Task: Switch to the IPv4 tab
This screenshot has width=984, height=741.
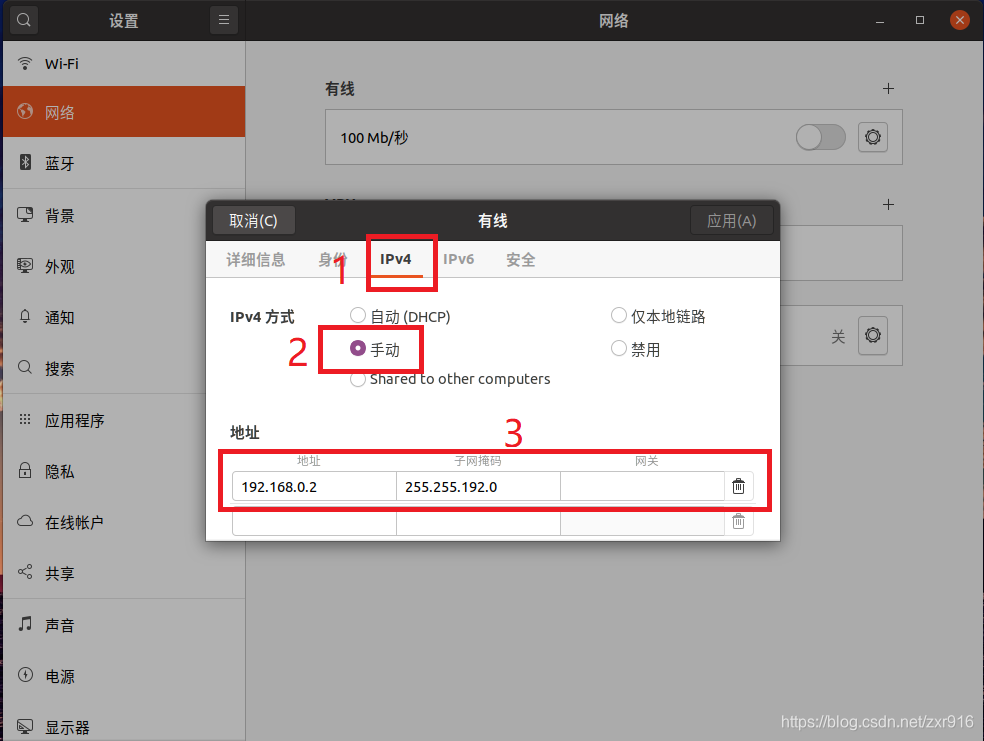Action: [395, 260]
